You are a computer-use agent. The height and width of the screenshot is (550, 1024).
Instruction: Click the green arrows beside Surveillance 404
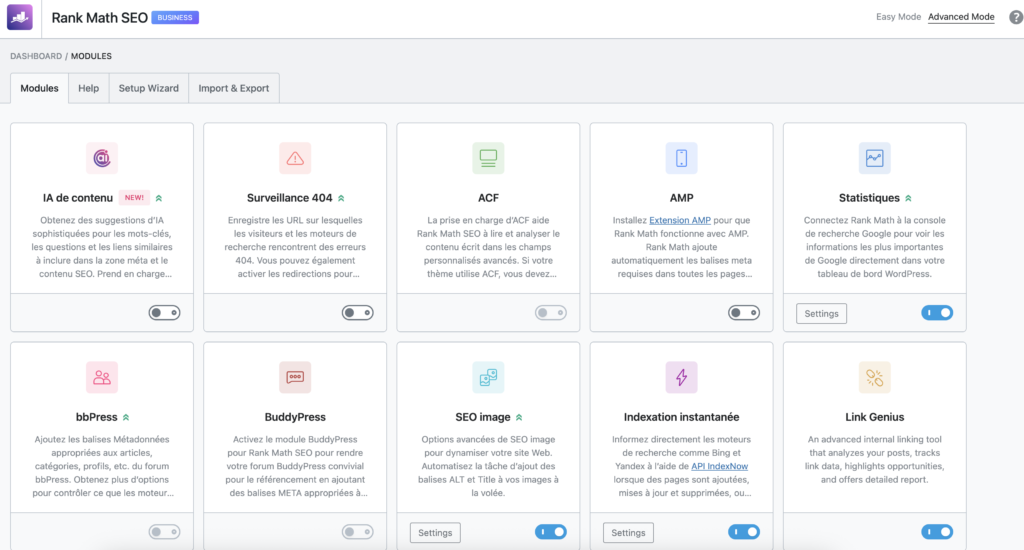coord(341,198)
